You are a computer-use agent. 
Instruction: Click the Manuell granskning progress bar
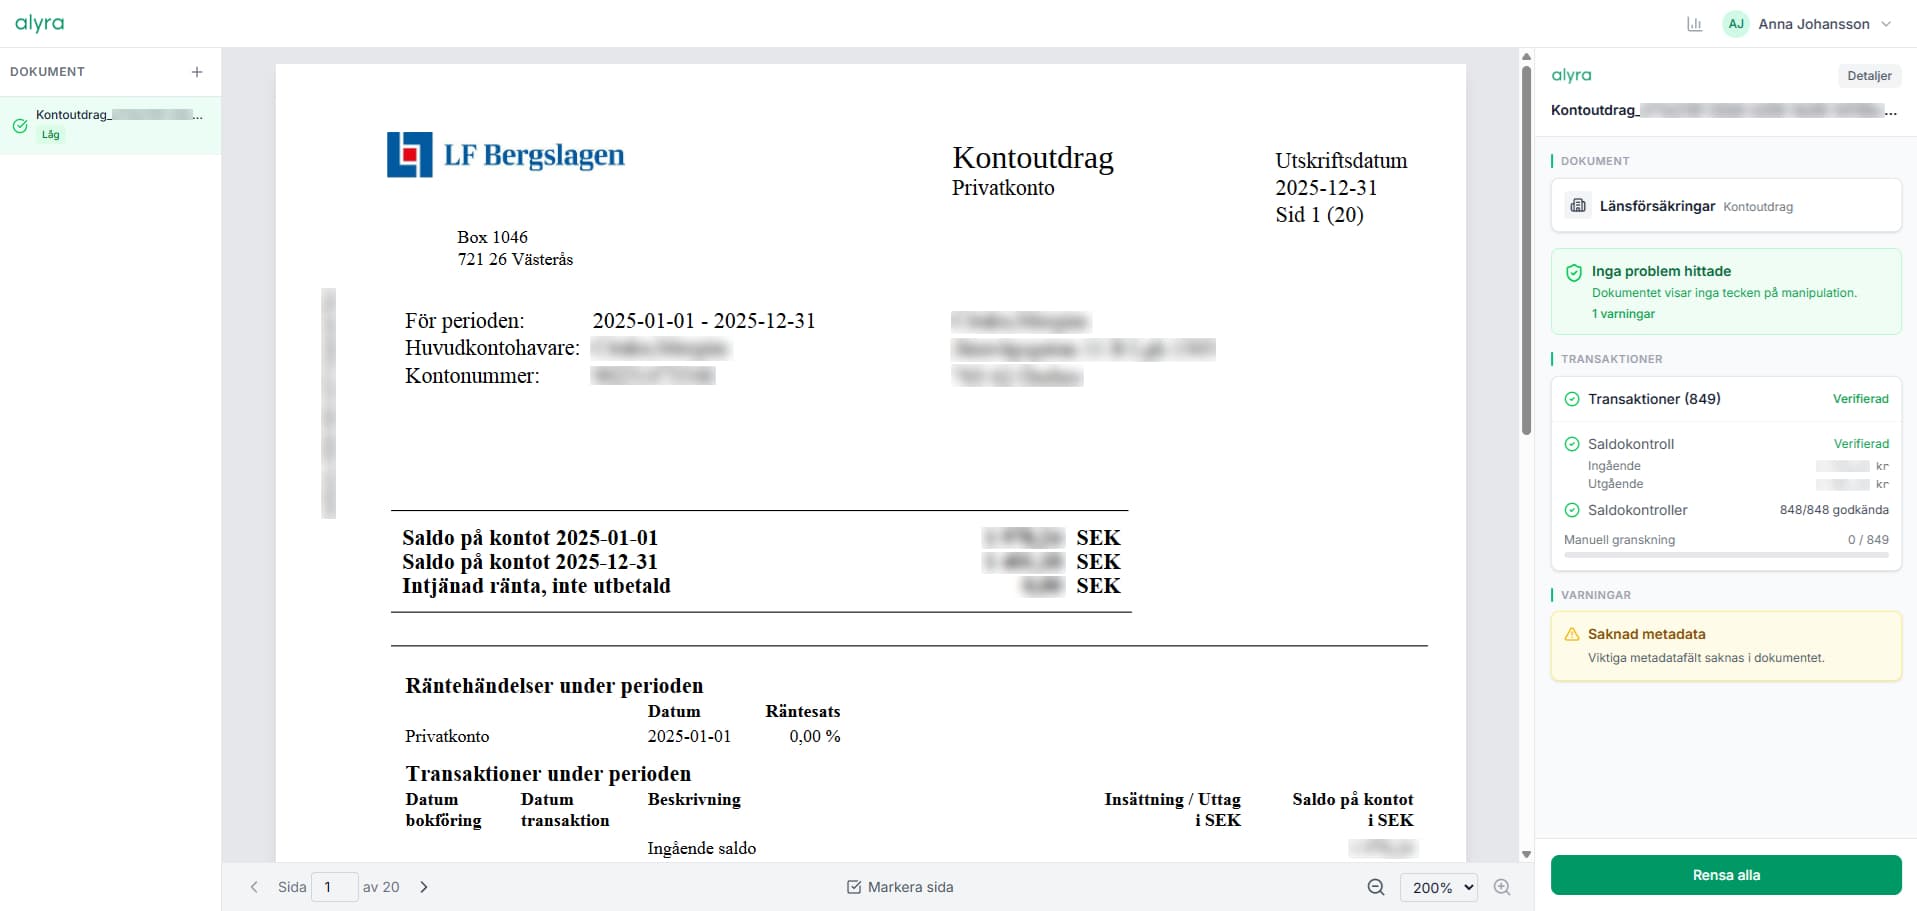point(1725,556)
